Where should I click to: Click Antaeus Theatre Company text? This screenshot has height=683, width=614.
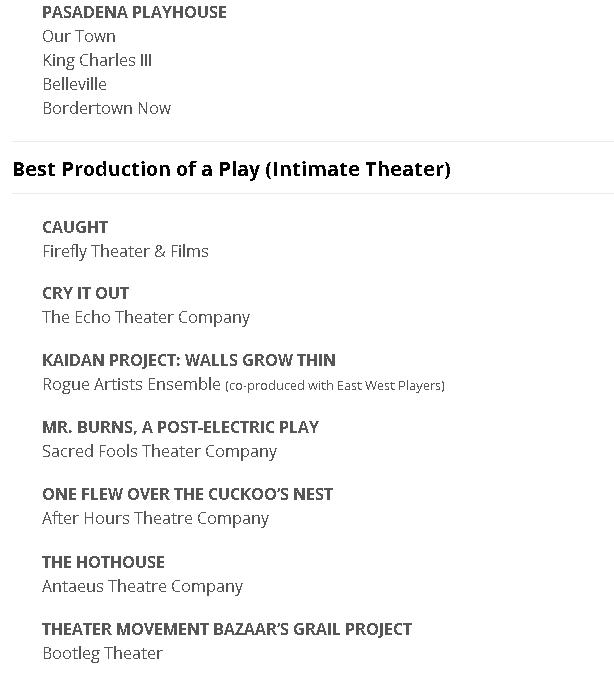[x=142, y=586]
